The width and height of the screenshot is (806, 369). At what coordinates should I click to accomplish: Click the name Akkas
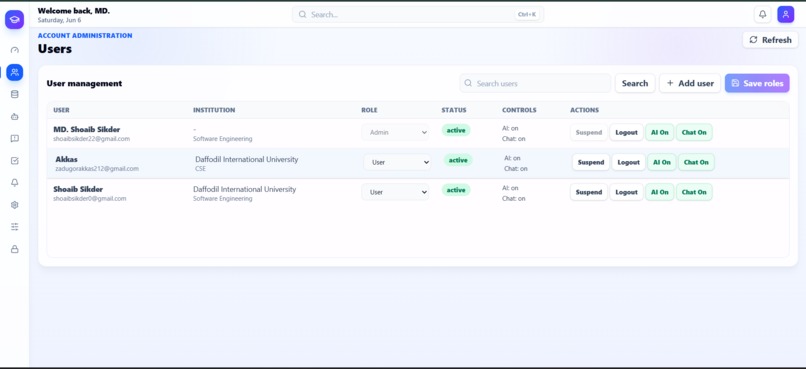pos(66,159)
